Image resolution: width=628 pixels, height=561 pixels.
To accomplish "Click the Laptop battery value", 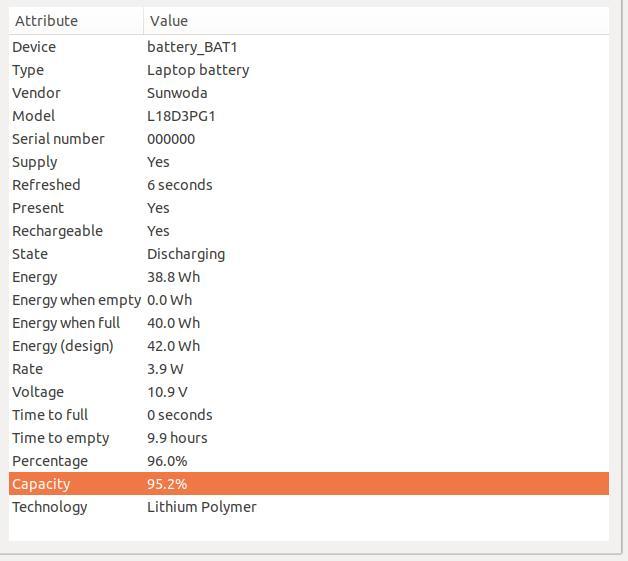I will (x=198, y=70).
